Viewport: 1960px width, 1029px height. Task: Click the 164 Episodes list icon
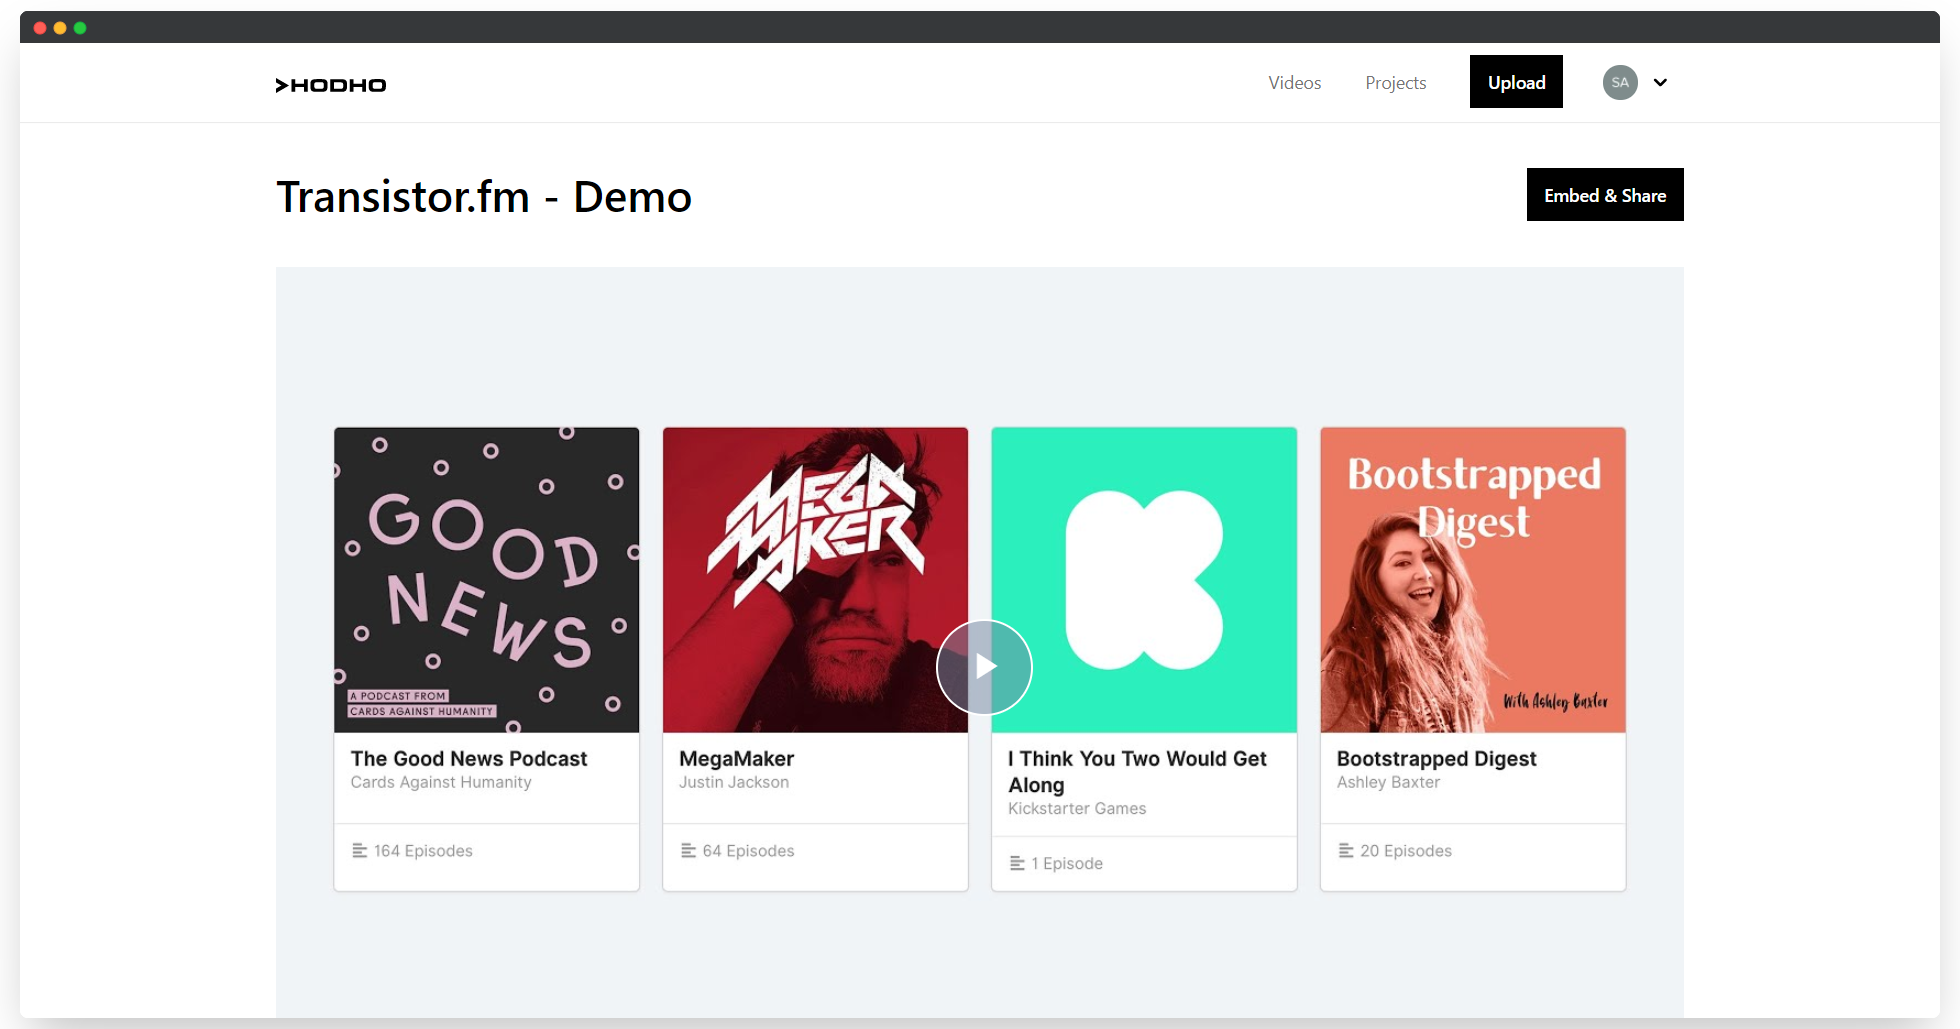pyautogui.click(x=360, y=851)
